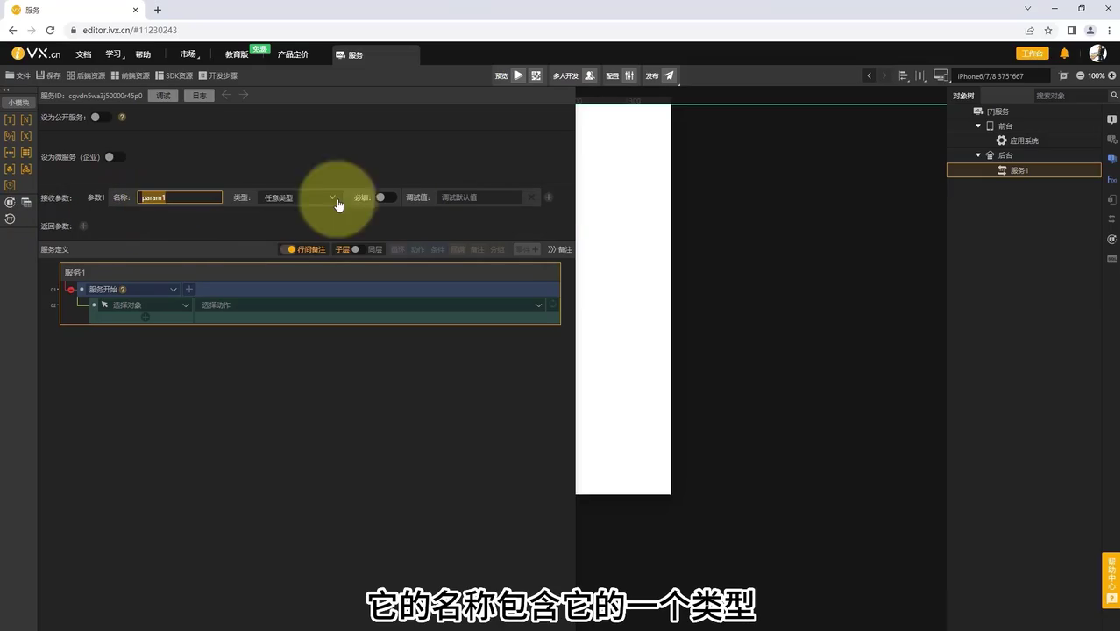1120x631 pixels.
Task: Click the plus icon next to 服务开始
Action: click(189, 289)
